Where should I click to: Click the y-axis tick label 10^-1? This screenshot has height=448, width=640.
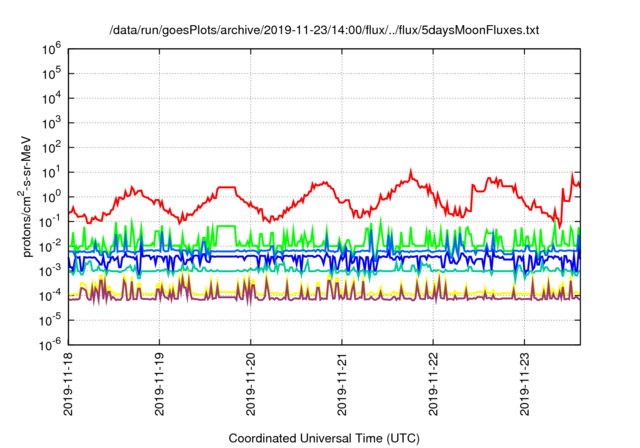click(x=51, y=222)
